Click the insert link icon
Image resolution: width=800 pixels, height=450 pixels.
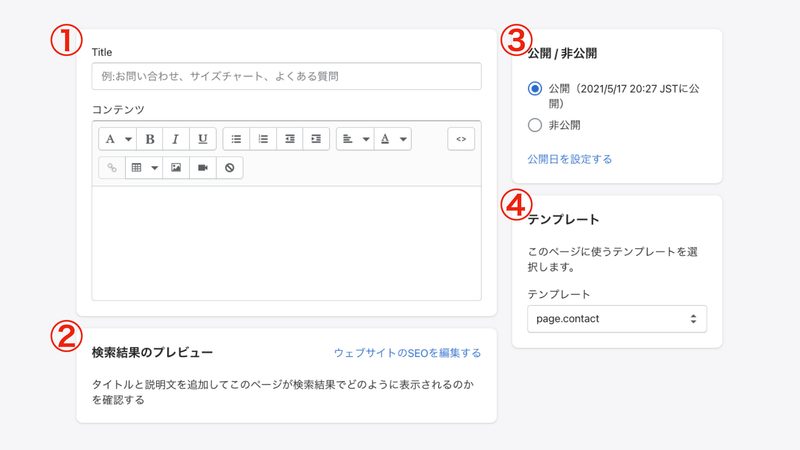coord(112,167)
